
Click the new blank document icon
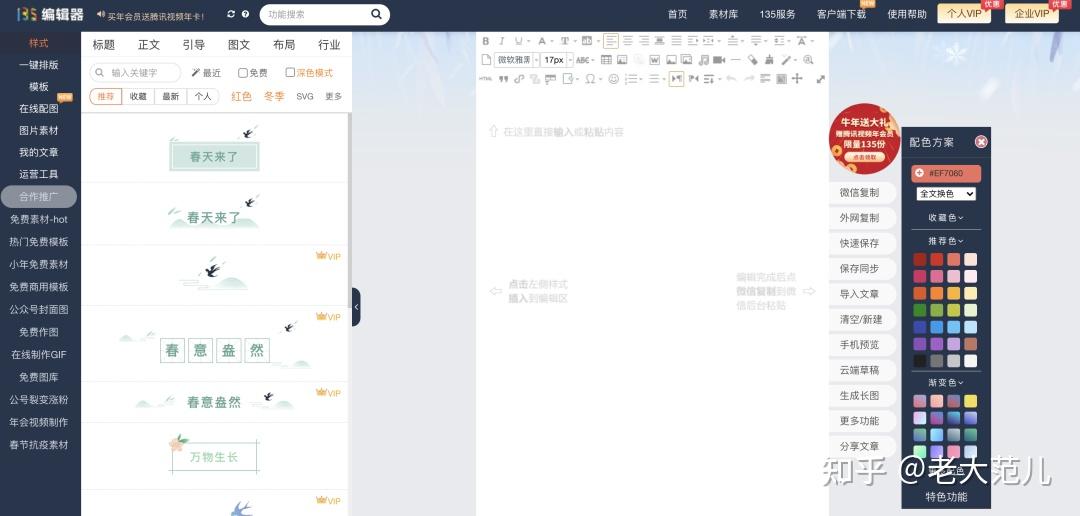486,60
